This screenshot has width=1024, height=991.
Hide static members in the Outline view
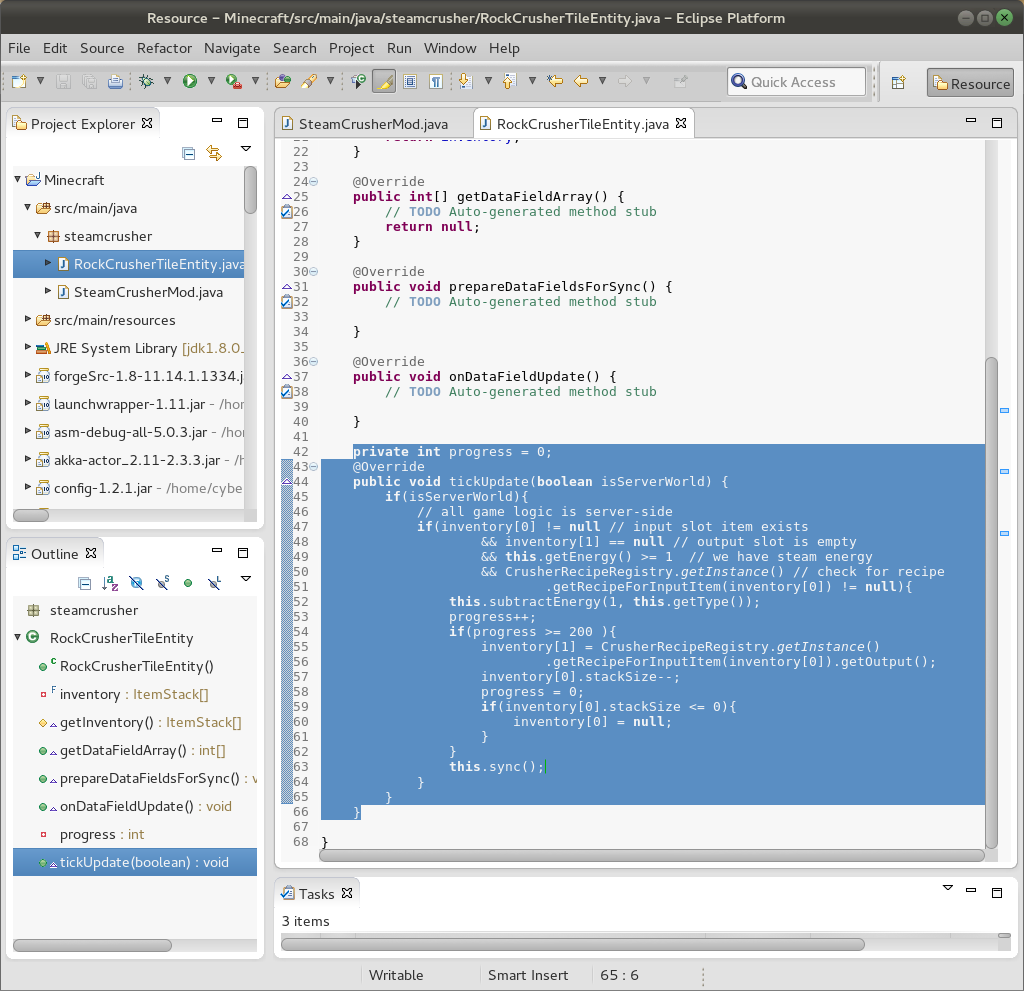click(162, 582)
